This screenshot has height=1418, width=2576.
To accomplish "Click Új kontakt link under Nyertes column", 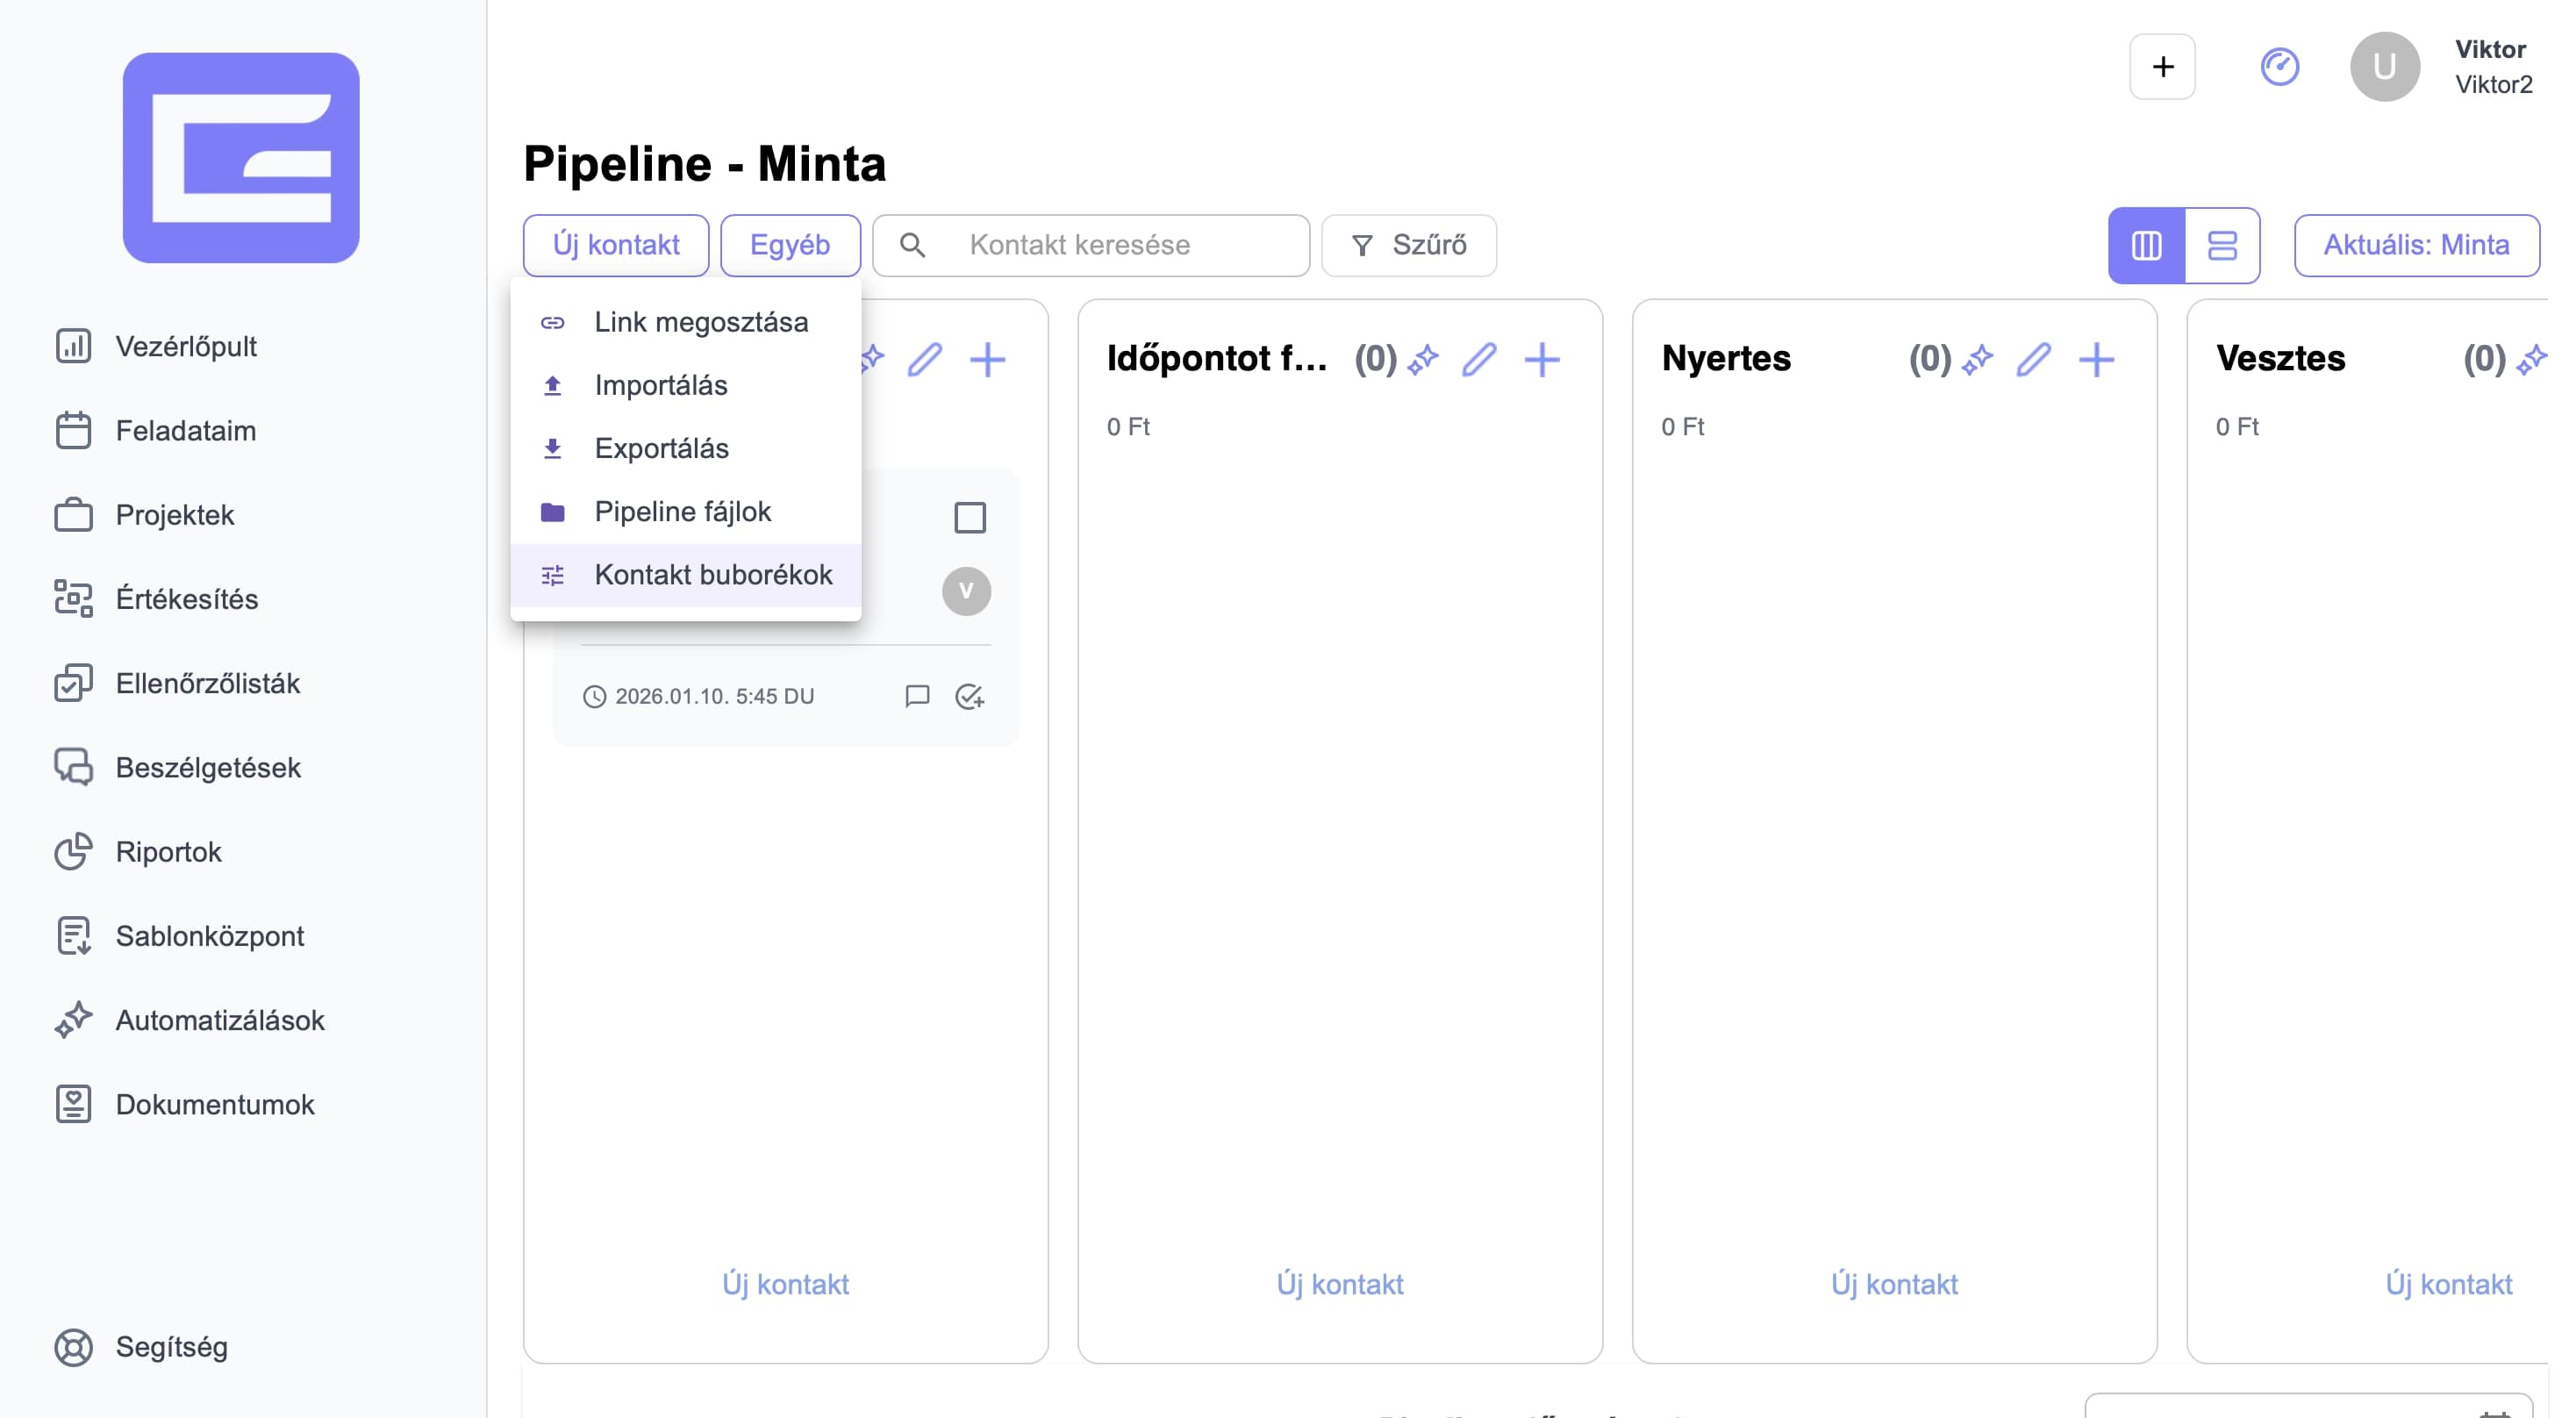I will [1894, 1284].
